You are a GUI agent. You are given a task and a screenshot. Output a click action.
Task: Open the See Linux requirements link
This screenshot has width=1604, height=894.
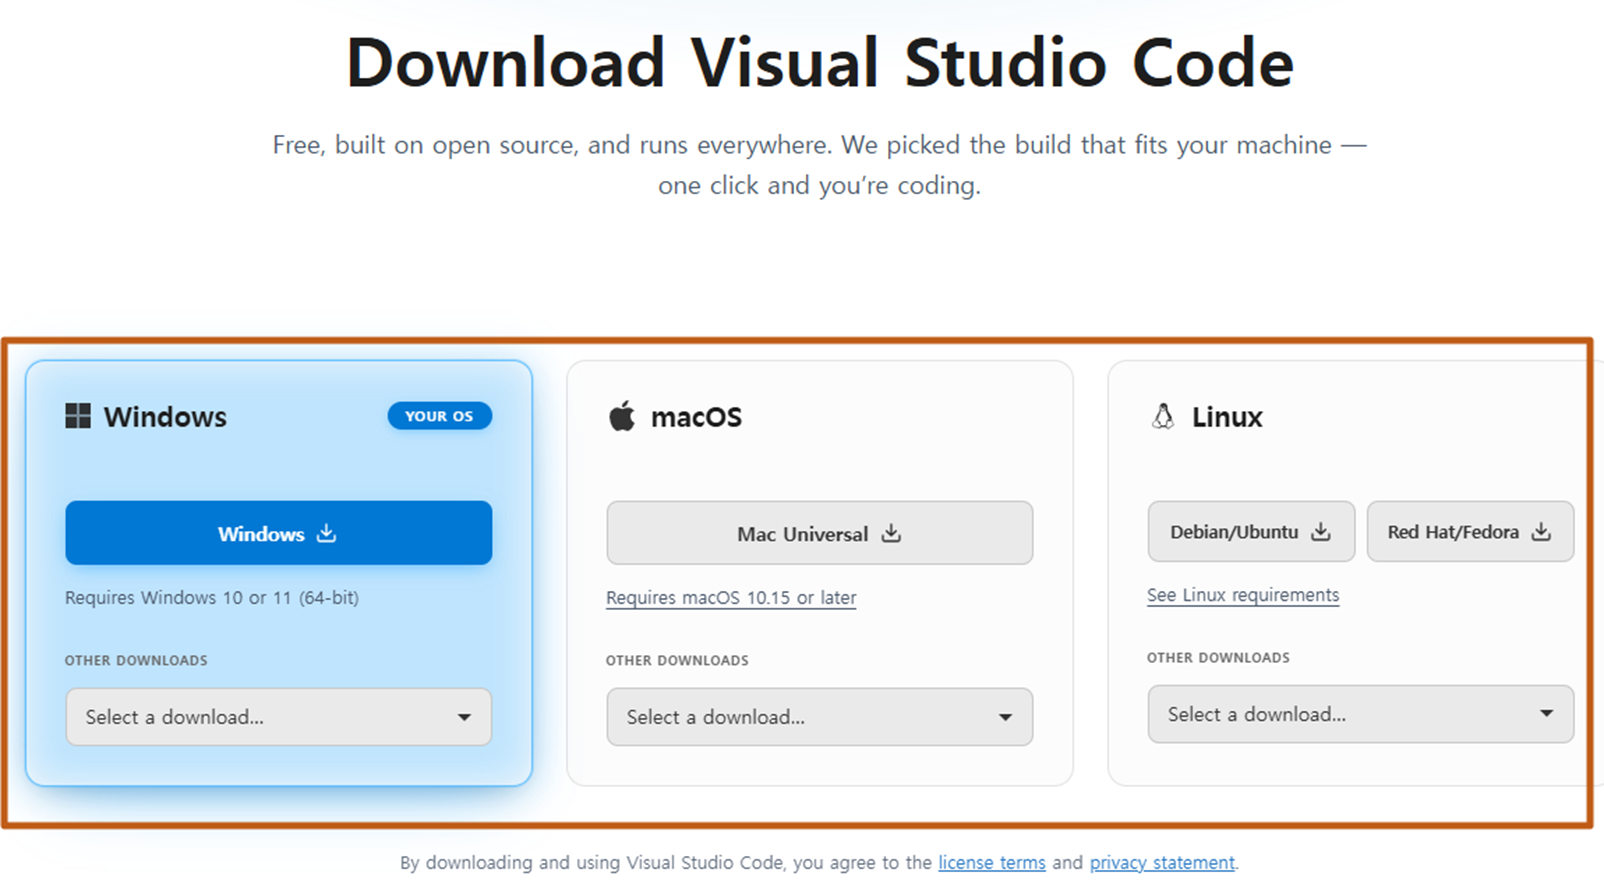coord(1243,595)
